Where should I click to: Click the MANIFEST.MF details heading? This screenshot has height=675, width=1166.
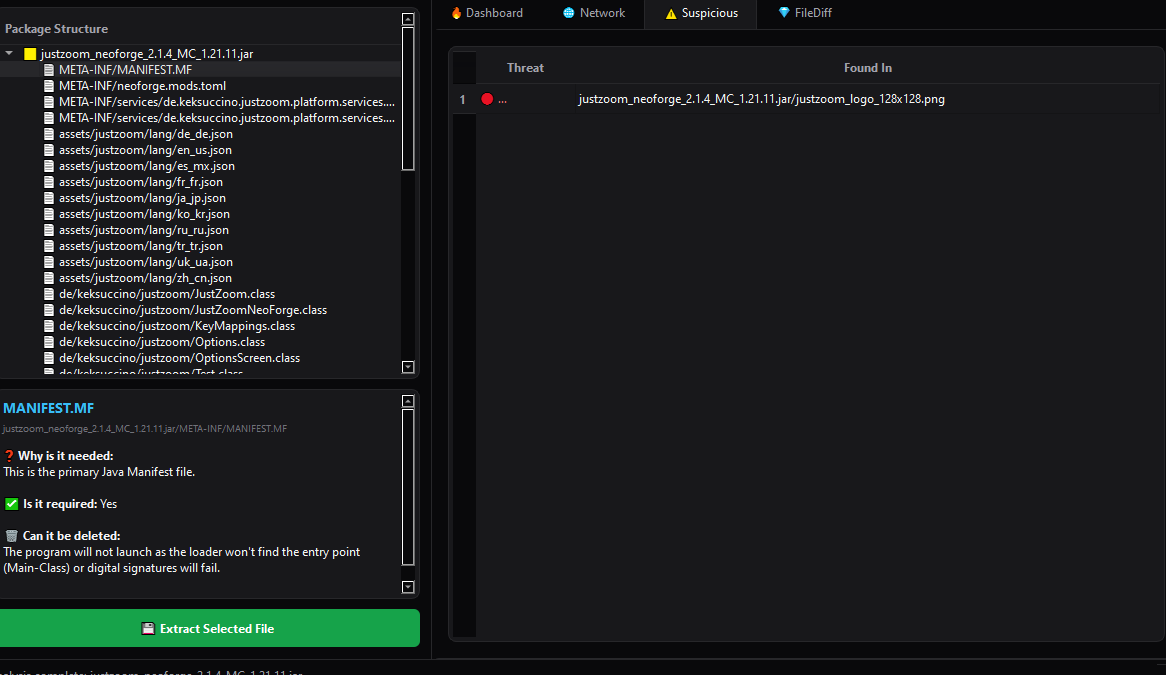[x=48, y=408]
